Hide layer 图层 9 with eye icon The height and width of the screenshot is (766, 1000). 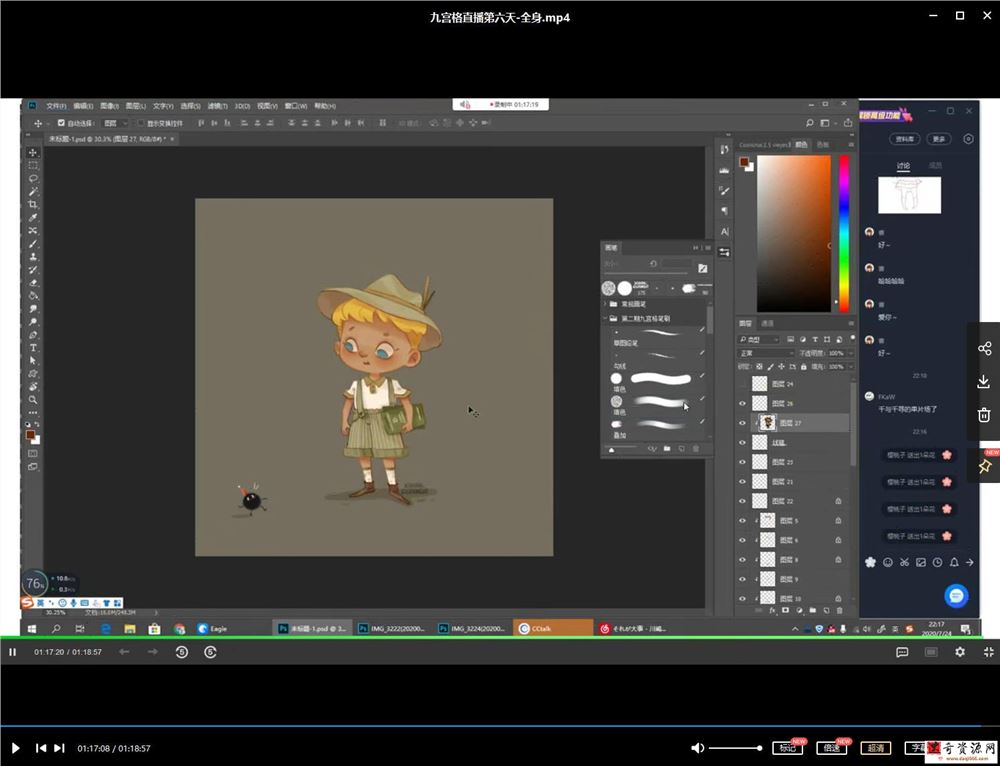point(742,579)
